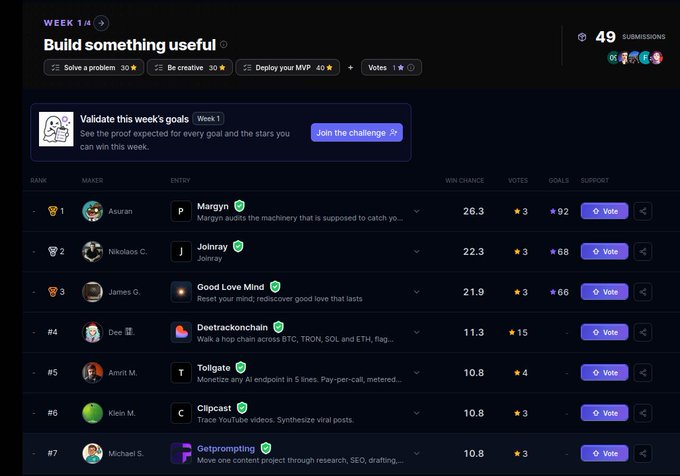Open Getprompting entry title link
The width and height of the screenshot is (680, 476).
click(226, 448)
